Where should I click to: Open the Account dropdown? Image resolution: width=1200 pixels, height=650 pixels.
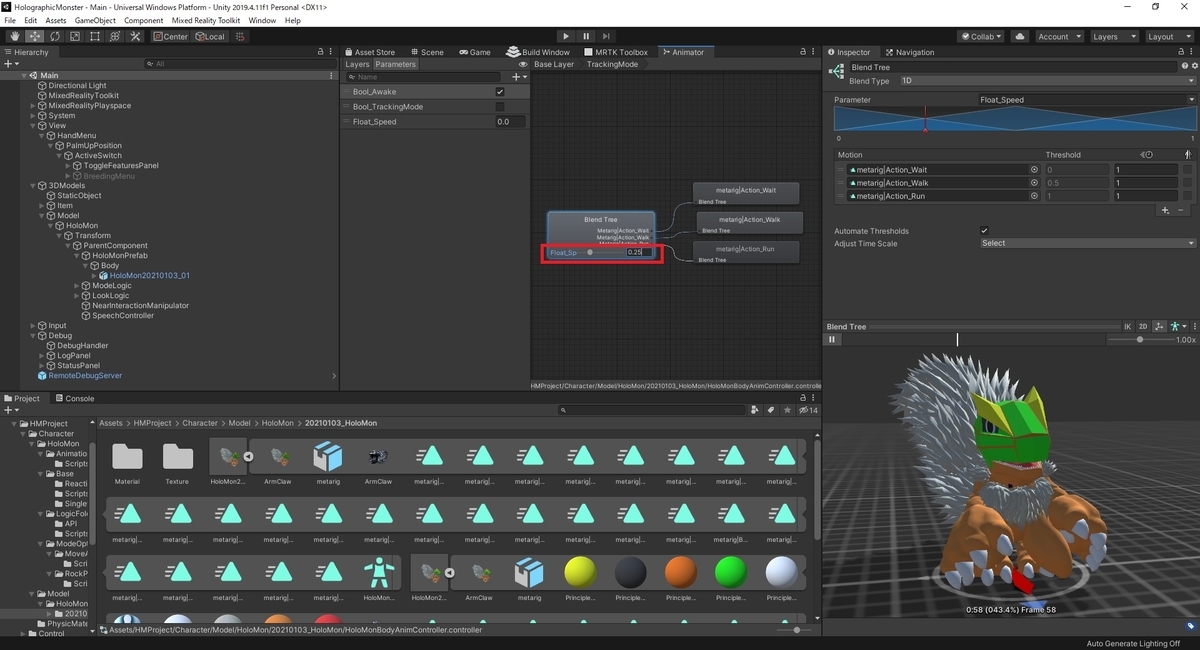pos(1058,36)
